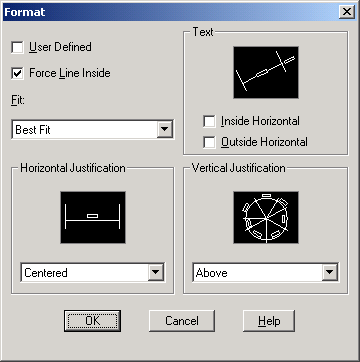The width and height of the screenshot is (360, 362).
Task: Enable the User Defined checkbox
Action: click(x=17, y=47)
